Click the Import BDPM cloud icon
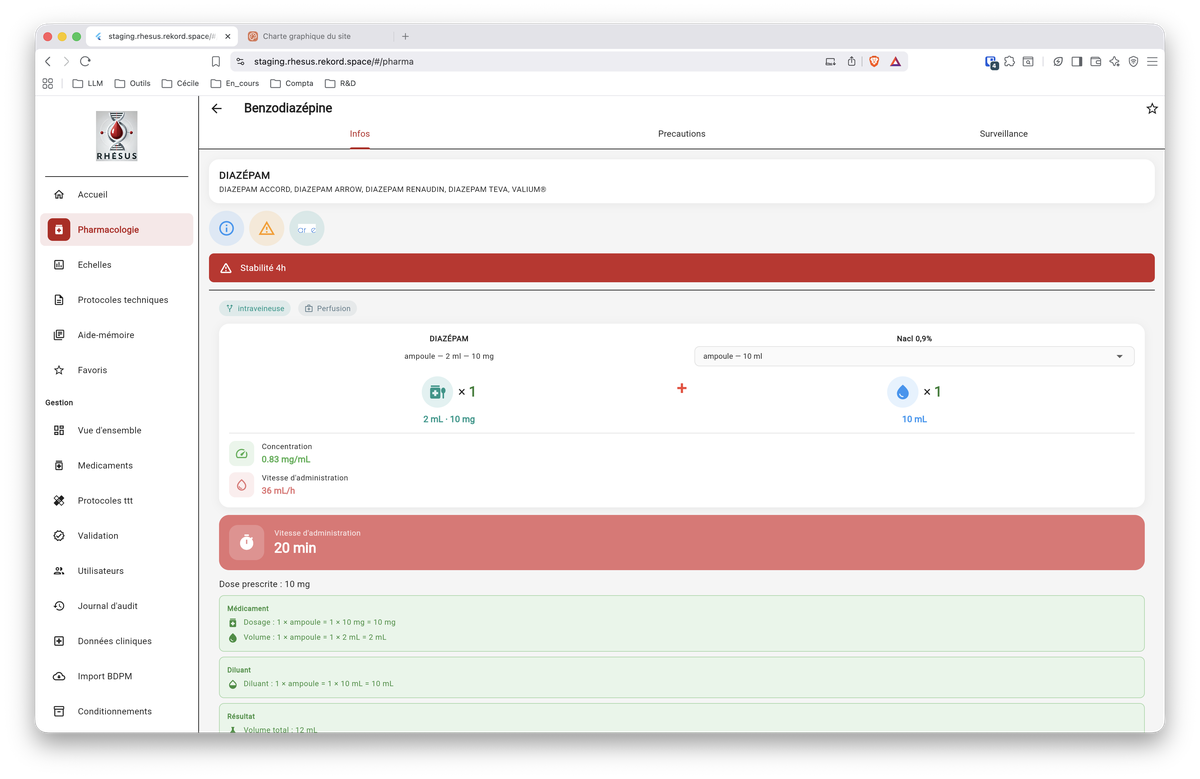This screenshot has width=1200, height=779. pos(59,676)
